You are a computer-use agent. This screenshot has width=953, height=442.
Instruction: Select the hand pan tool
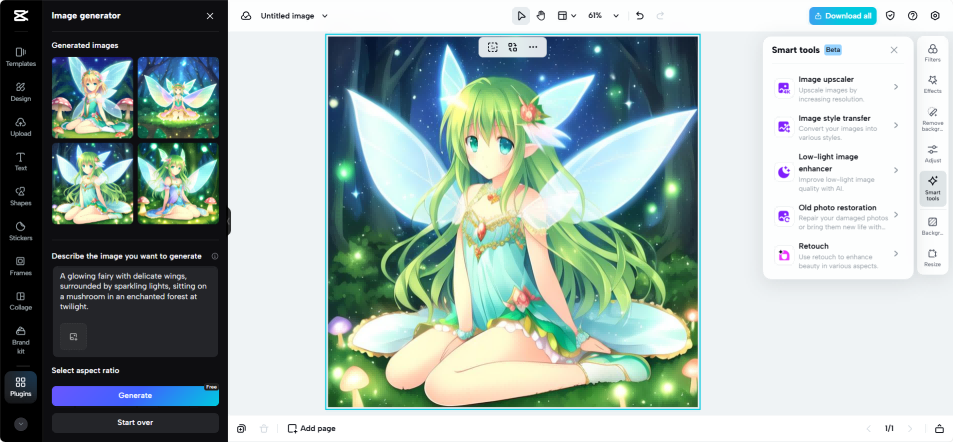point(541,16)
